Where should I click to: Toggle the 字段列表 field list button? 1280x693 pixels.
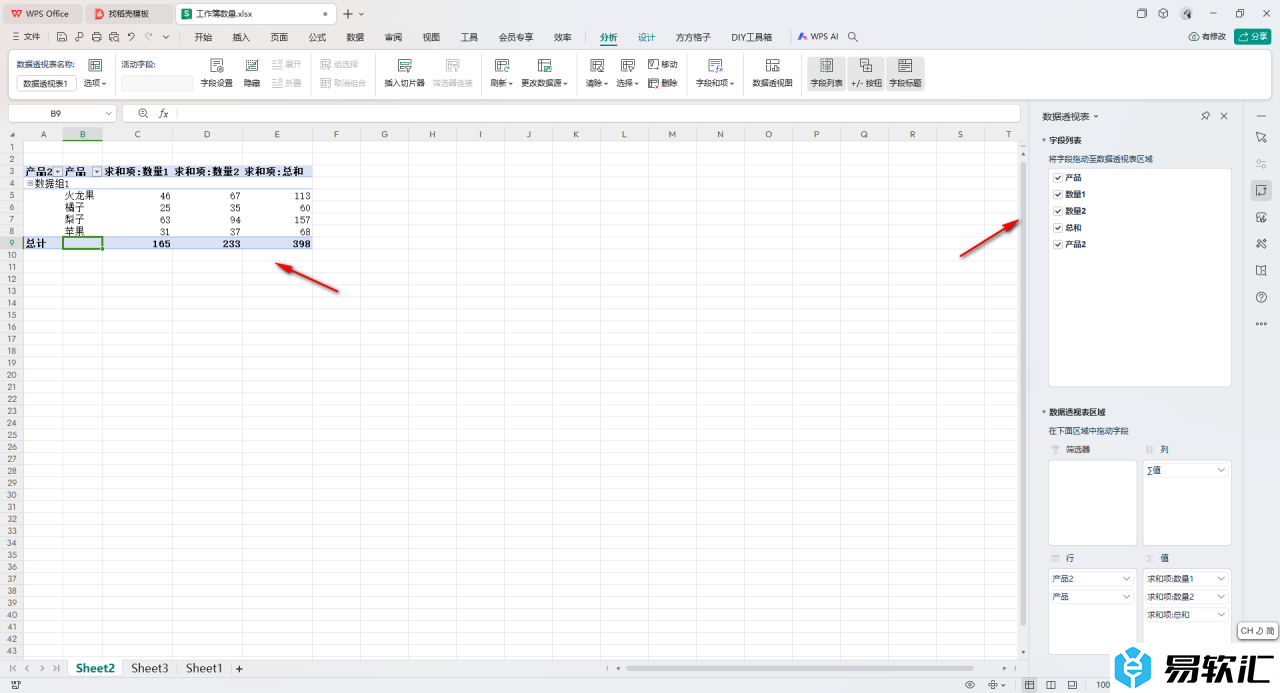[826, 73]
